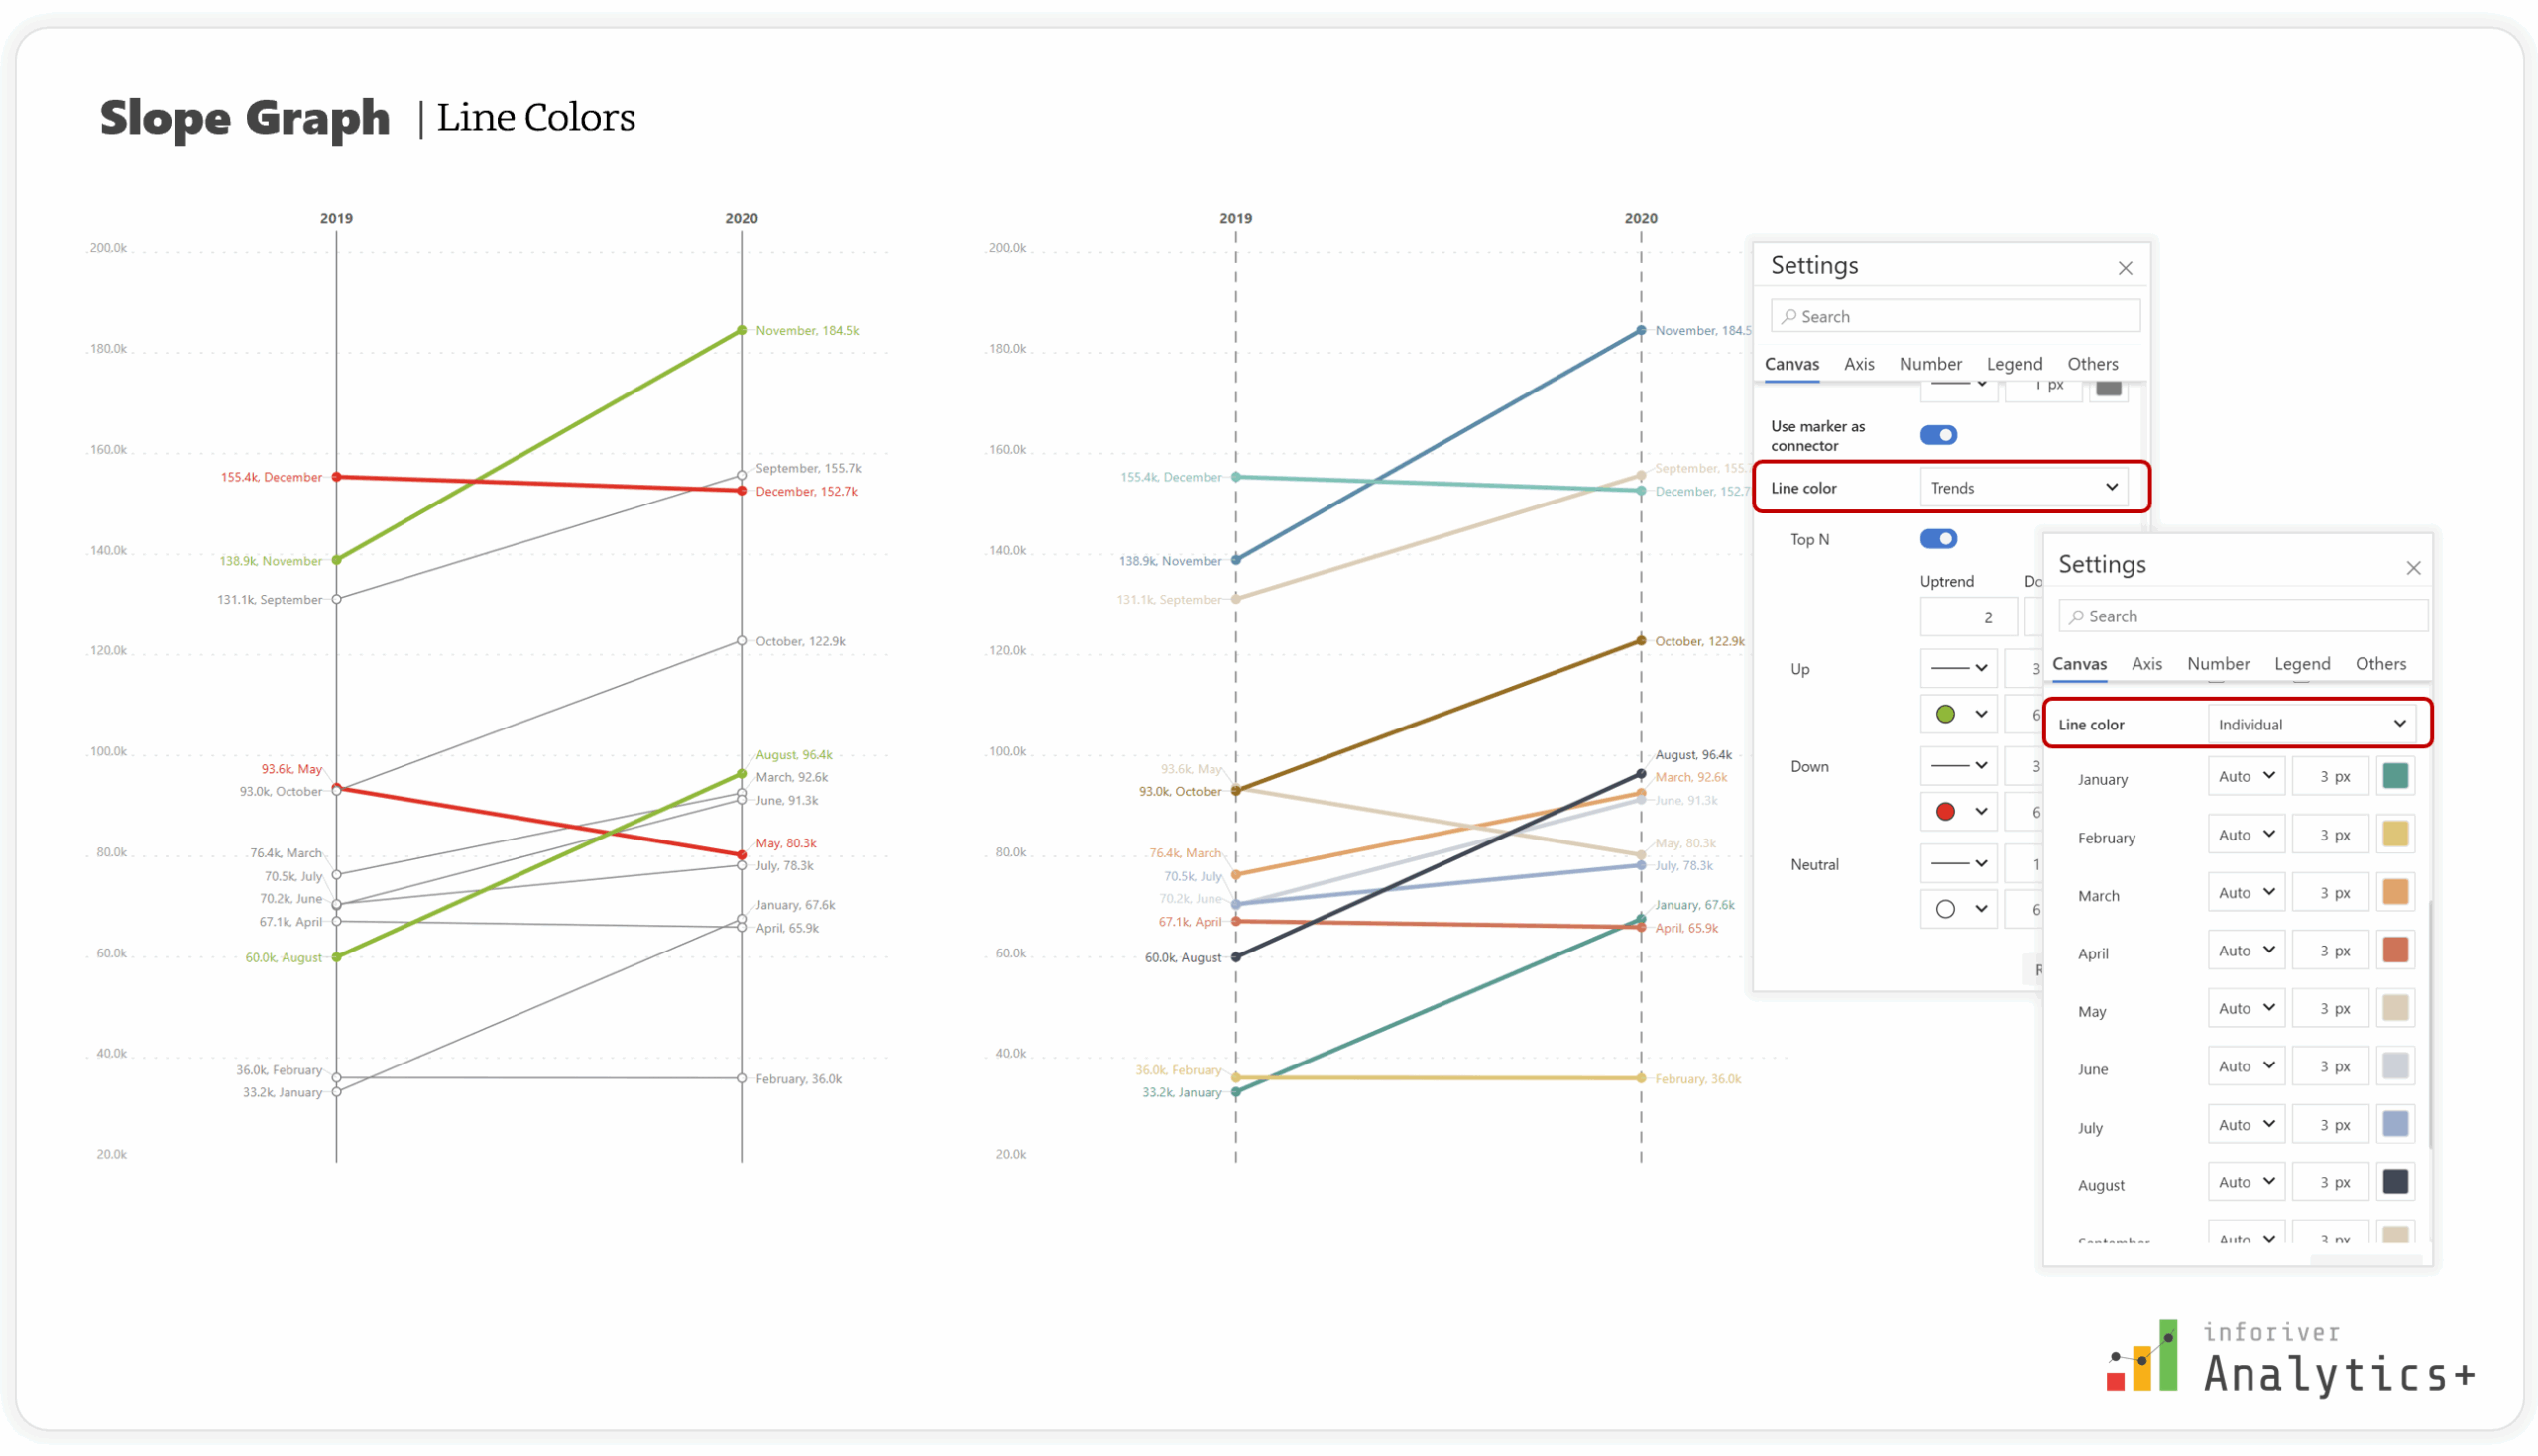Open the Up line style selector

tap(1959, 668)
